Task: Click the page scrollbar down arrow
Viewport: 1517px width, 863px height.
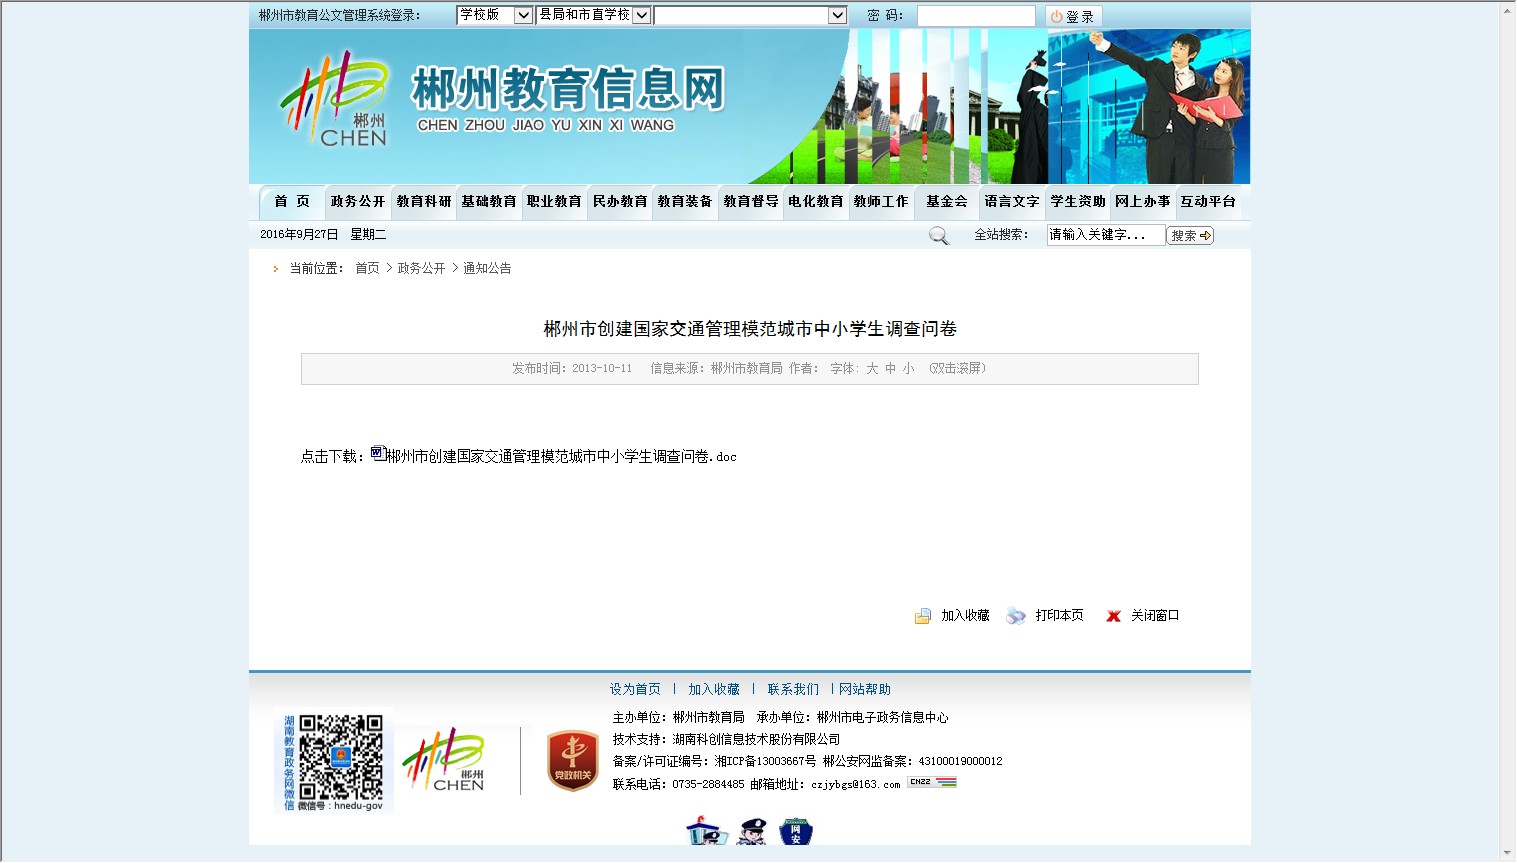Action: point(1508,853)
